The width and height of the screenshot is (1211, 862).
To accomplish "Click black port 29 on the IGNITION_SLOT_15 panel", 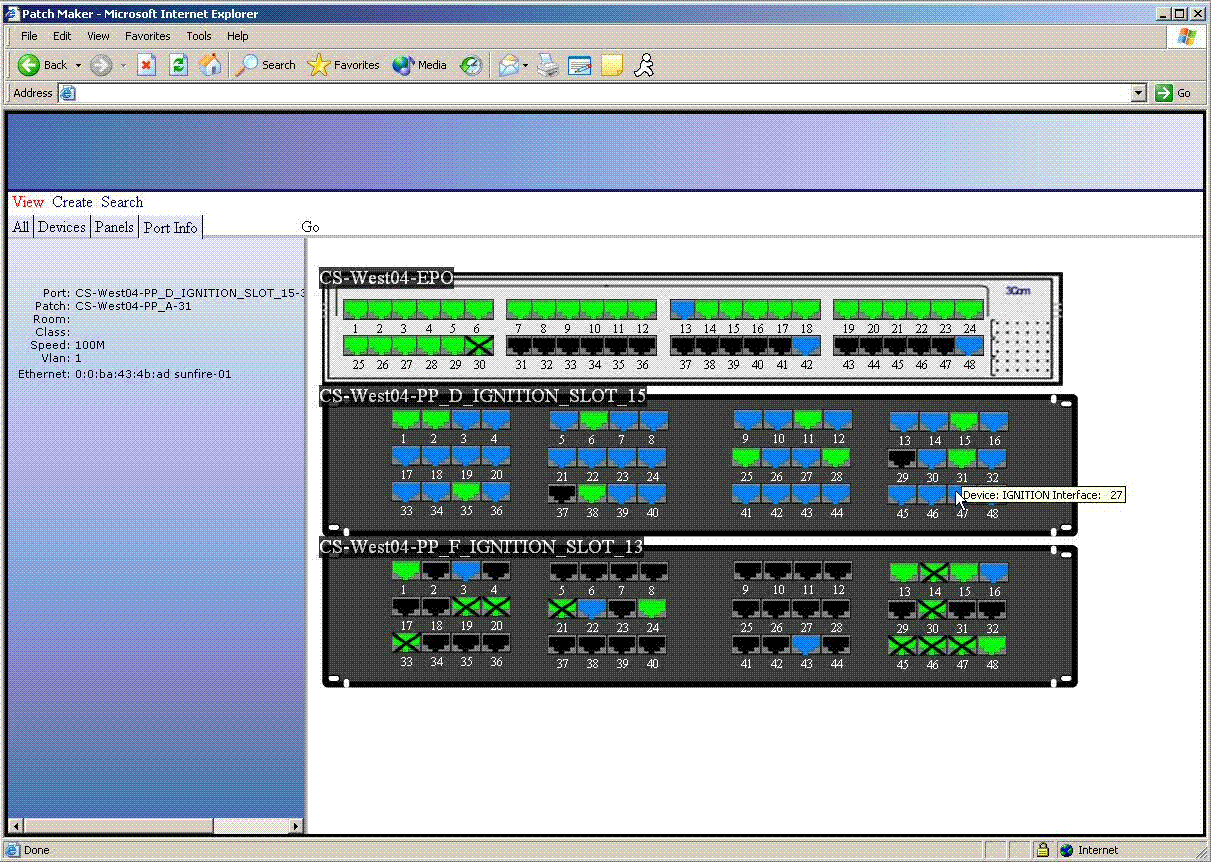I will 902,458.
